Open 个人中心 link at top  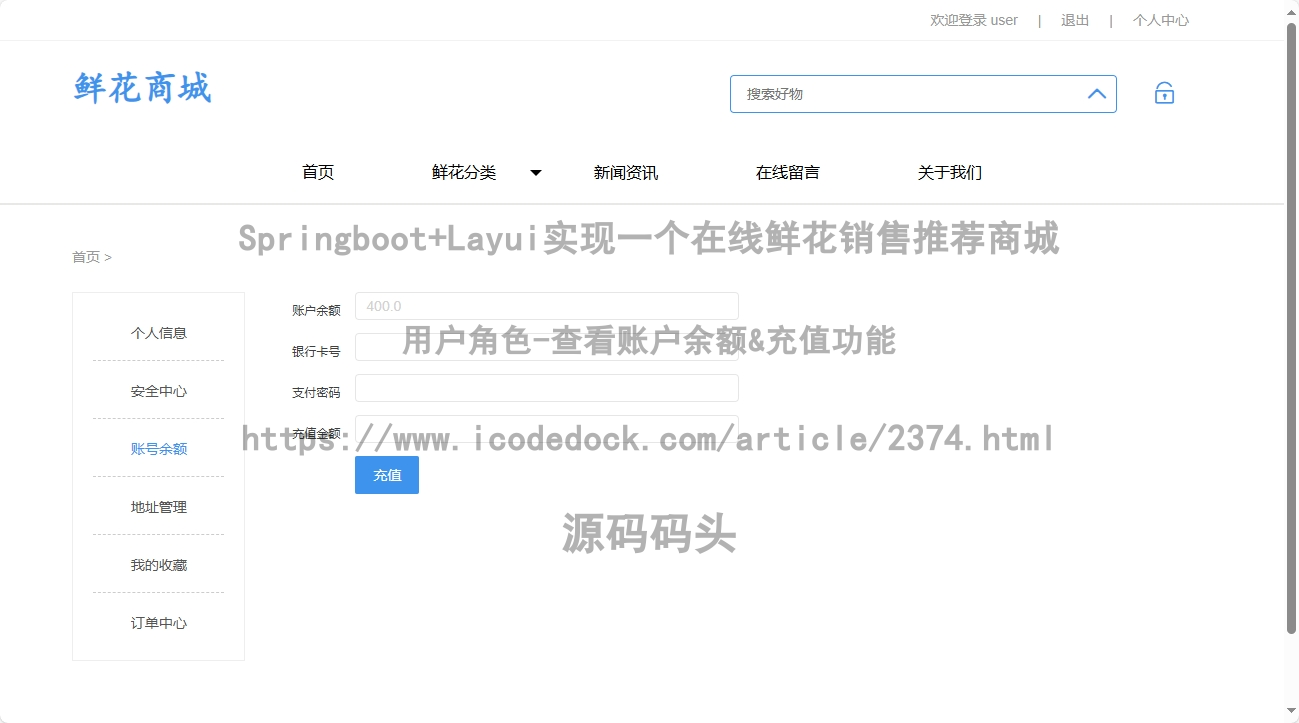point(1161,20)
